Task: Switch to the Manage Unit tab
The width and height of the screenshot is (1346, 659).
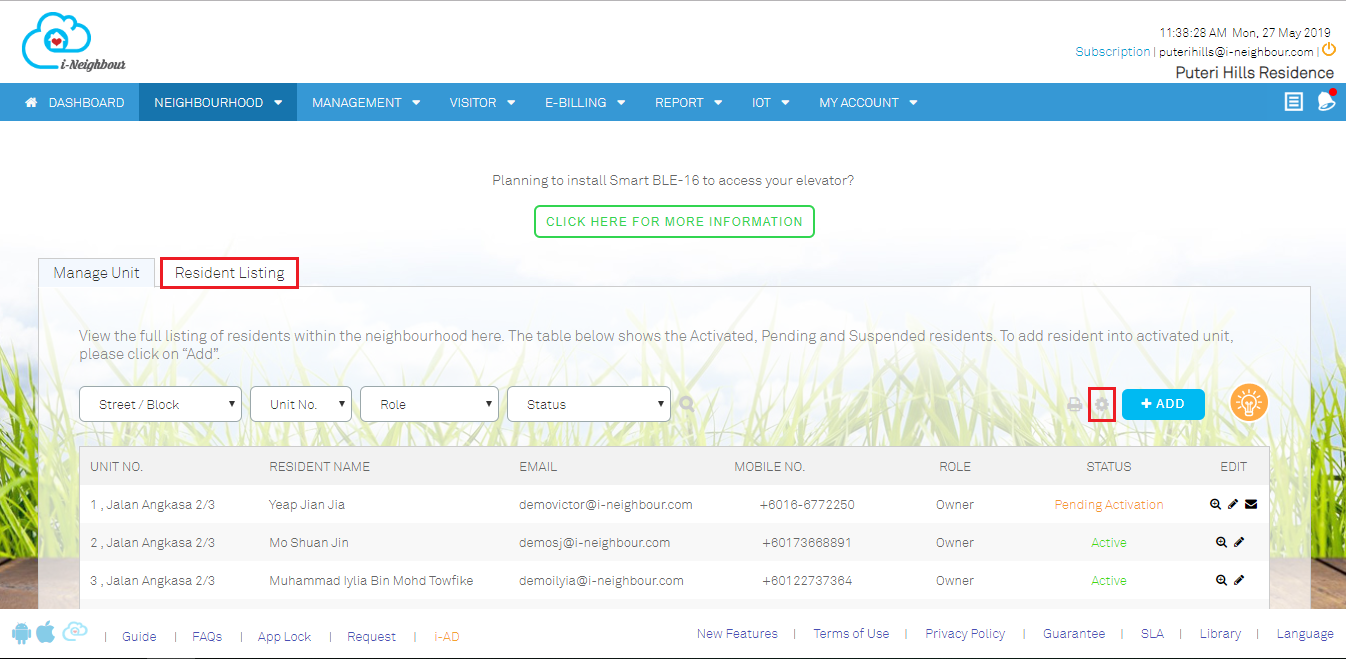Action: 97,272
